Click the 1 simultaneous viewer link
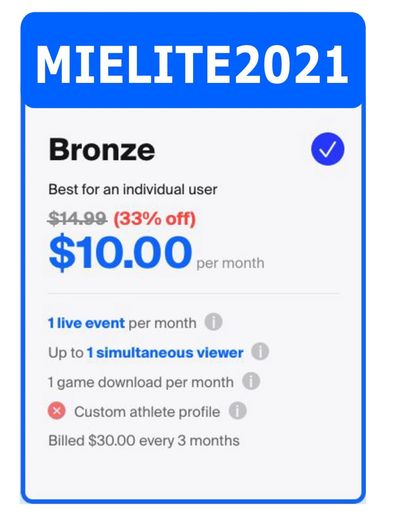The height and width of the screenshot is (518, 400). tap(165, 353)
